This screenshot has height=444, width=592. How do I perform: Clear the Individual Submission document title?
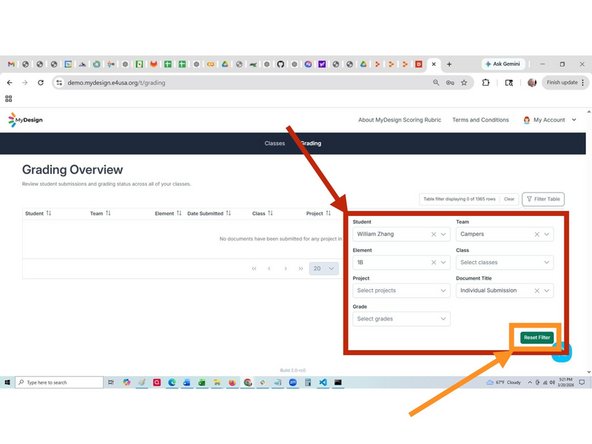click(536, 290)
